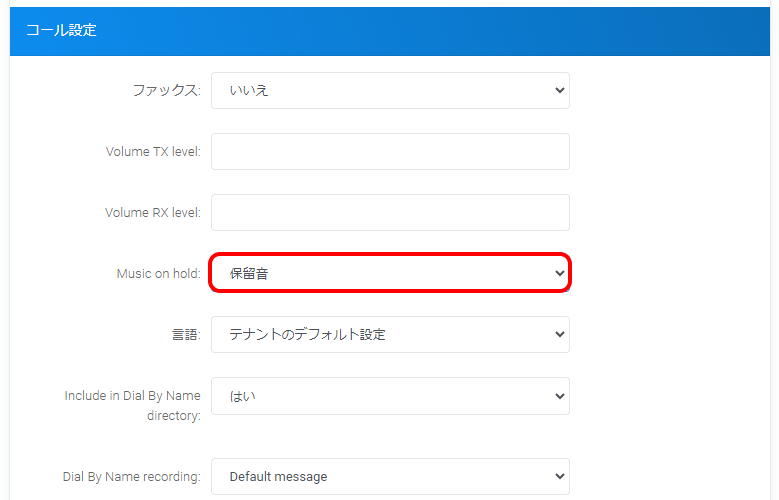Viewport: 779px width, 500px height.
Task: Click the Music on hold label
Action: [x=158, y=273]
